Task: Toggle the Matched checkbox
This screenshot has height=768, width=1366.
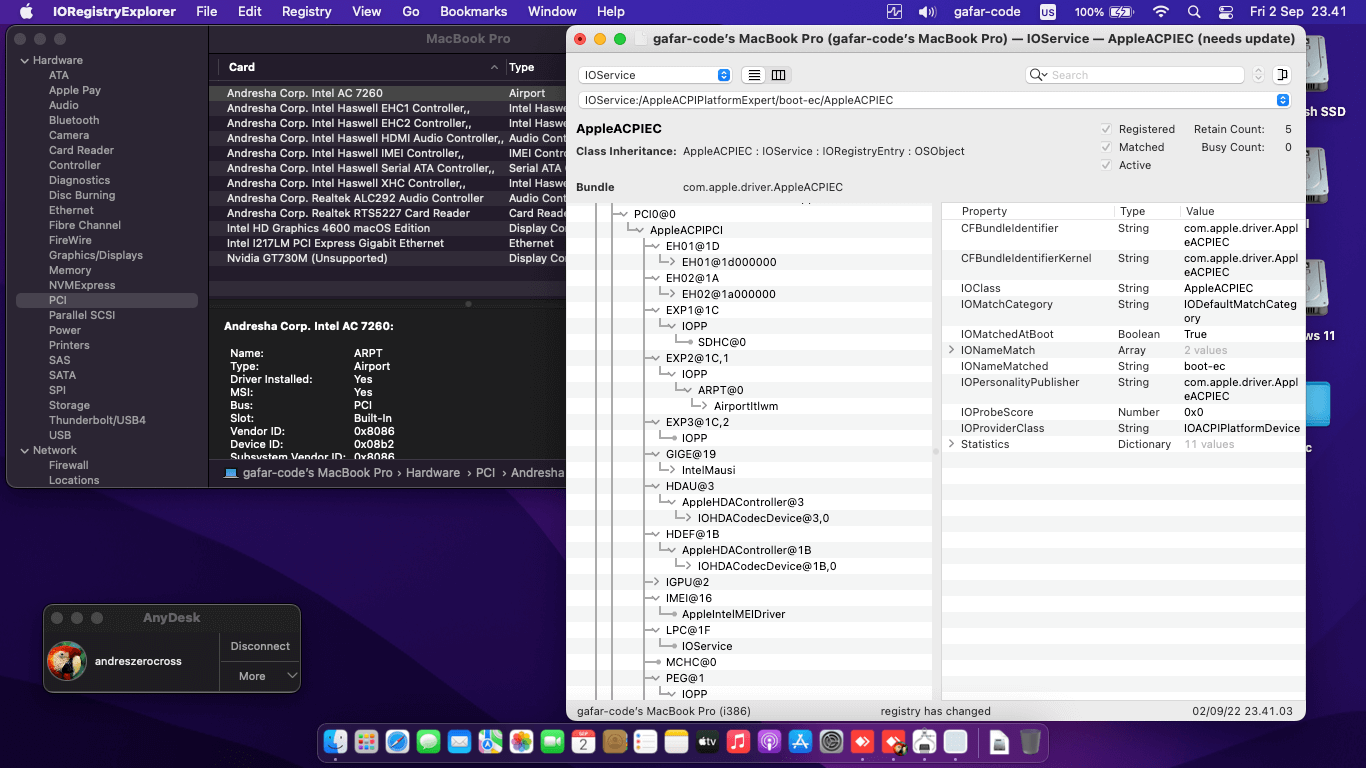Action: coord(1106,147)
